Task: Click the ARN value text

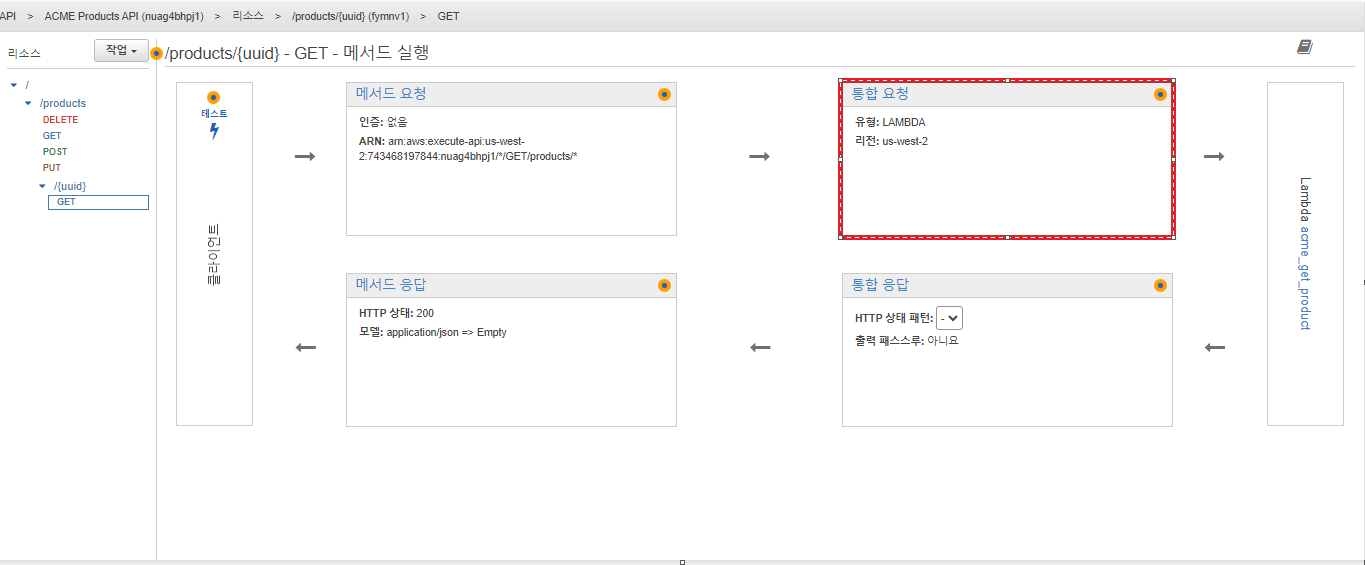Action: tap(468, 149)
